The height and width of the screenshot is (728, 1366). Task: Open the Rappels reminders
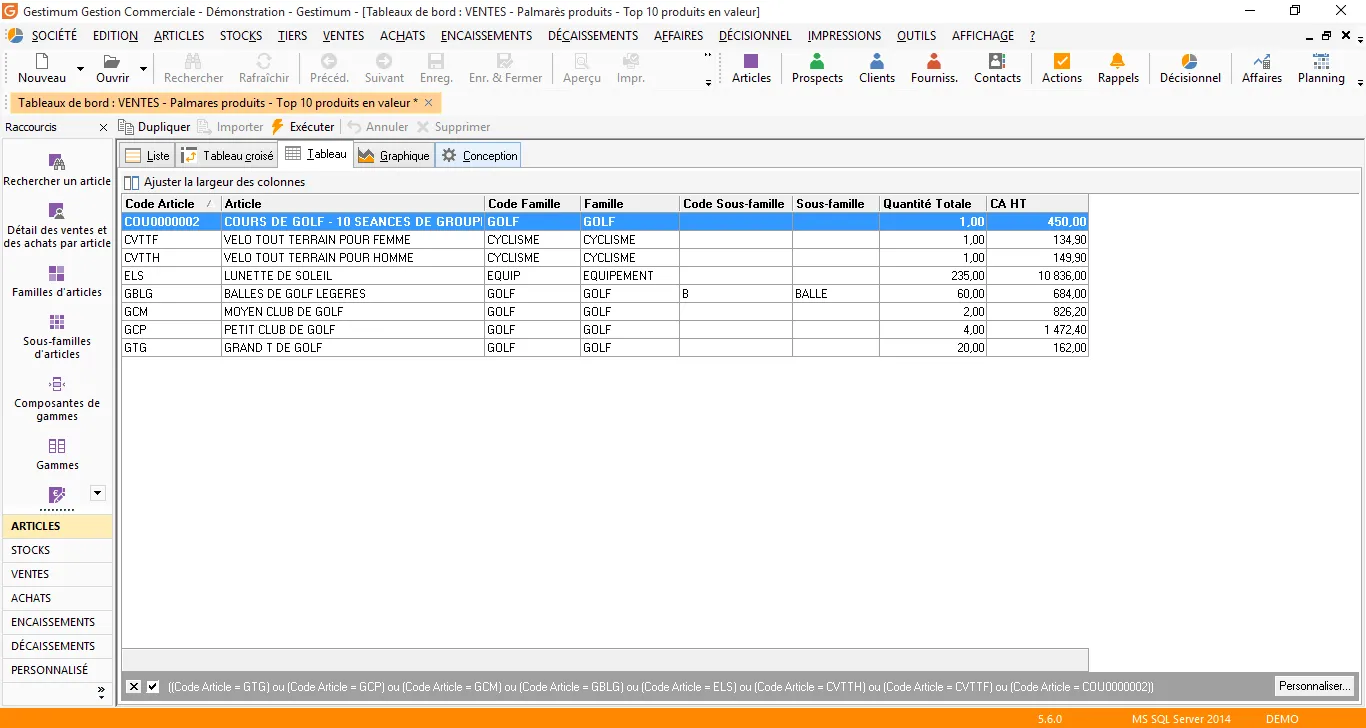click(1118, 69)
